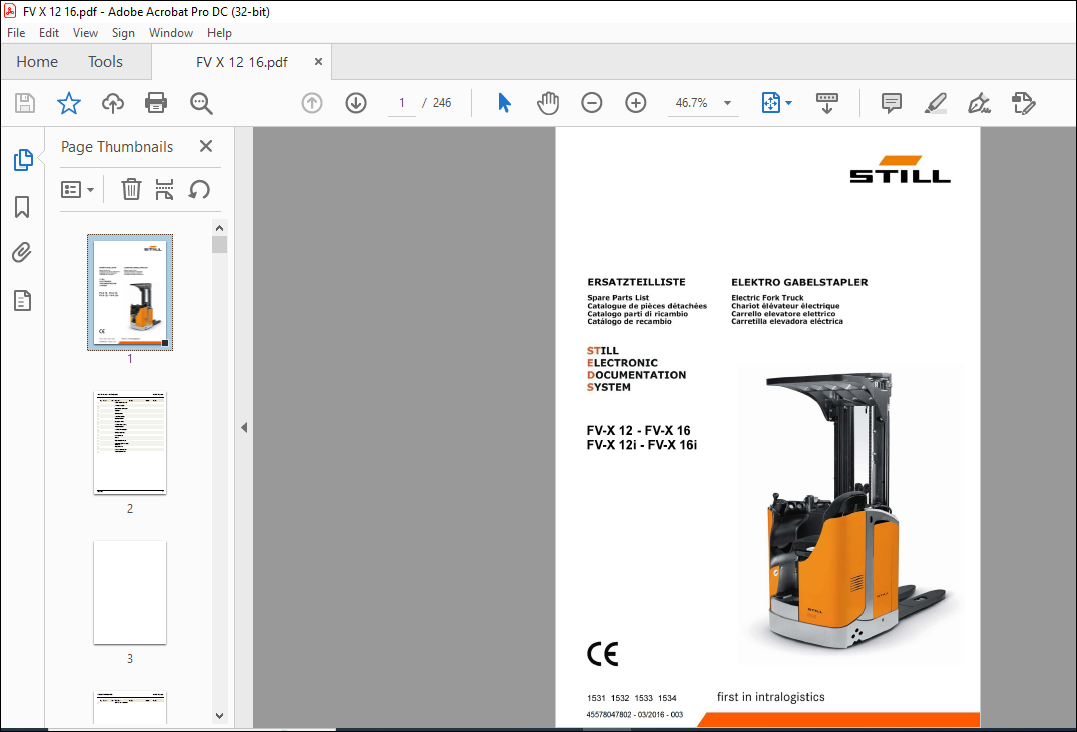This screenshot has height=732, width=1077.
Task: Click the 'ERSATZTEILLISTE' heading text
Action: [x=636, y=282]
